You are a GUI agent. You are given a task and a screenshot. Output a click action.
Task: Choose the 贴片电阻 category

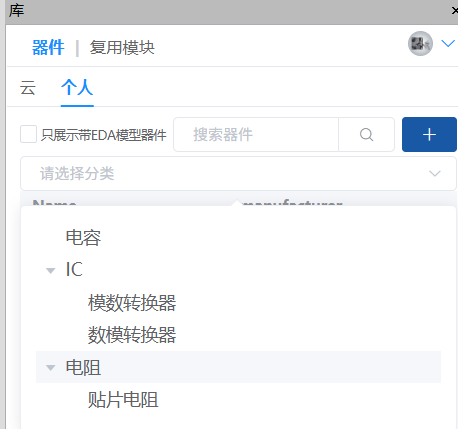click(123, 400)
